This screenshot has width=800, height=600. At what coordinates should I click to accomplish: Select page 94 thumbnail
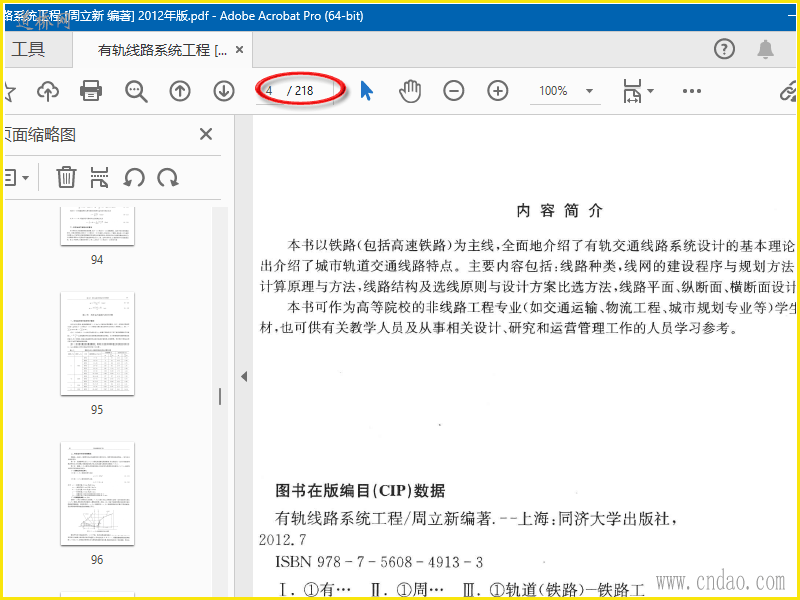(x=97, y=226)
